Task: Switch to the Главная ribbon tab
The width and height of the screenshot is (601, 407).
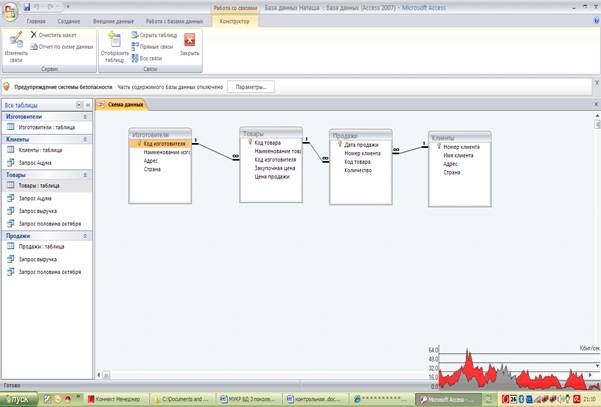Action: click(x=36, y=20)
